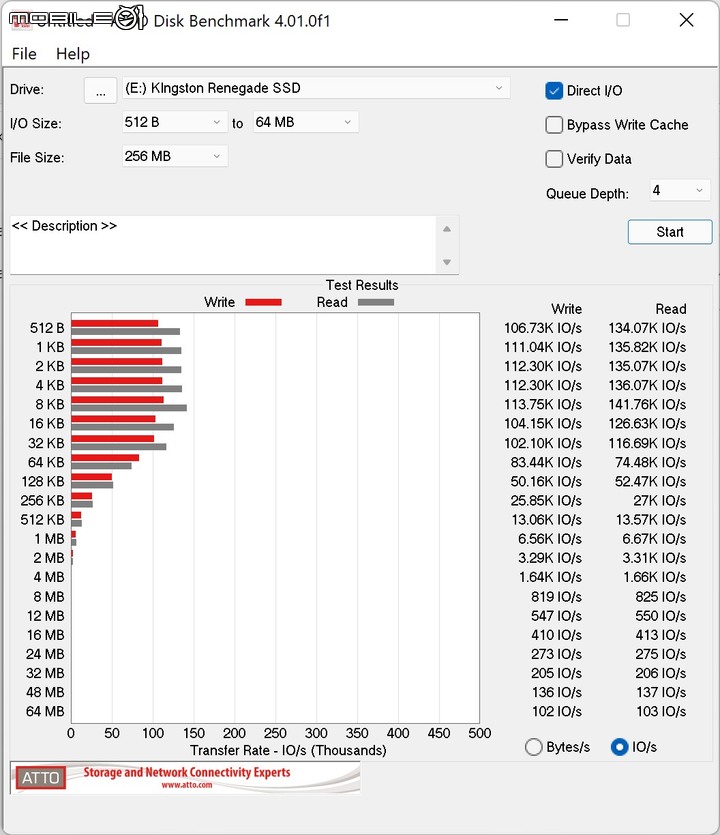Click the description scroll down arrow
The height and width of the screenshot is (835, 720).
[447, 262]
